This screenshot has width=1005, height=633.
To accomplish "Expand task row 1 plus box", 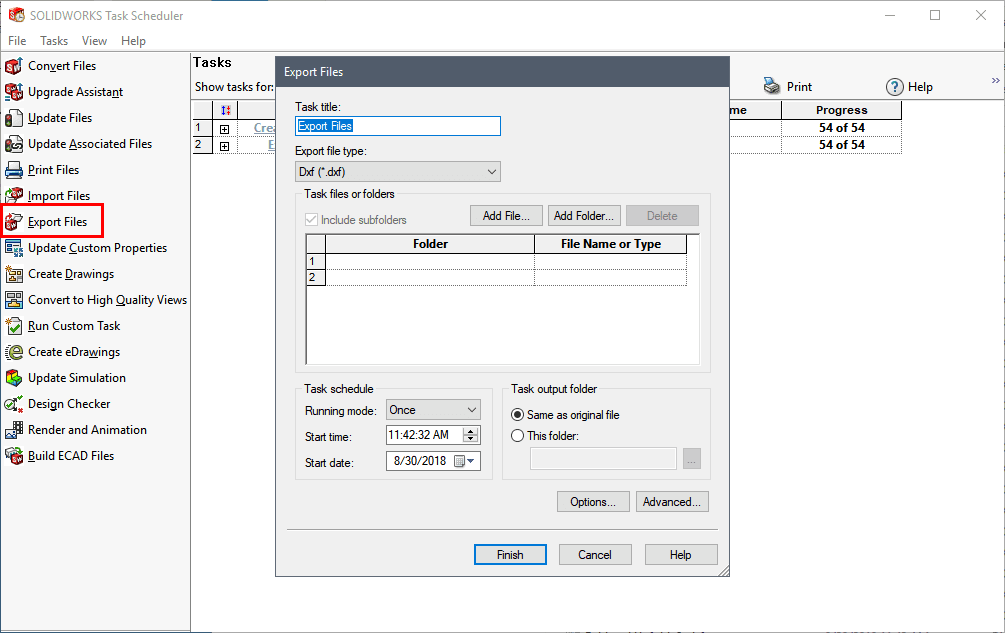I will click(x=224, y=129).
